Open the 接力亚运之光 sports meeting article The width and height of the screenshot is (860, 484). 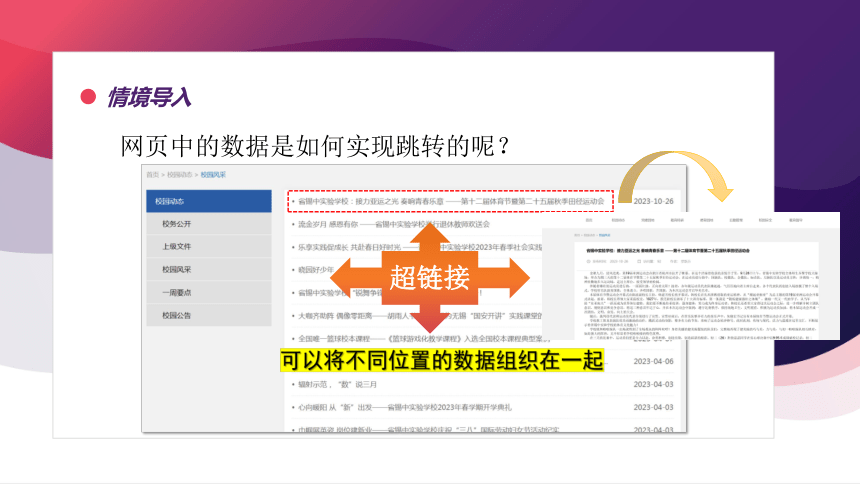pos(451,201)
